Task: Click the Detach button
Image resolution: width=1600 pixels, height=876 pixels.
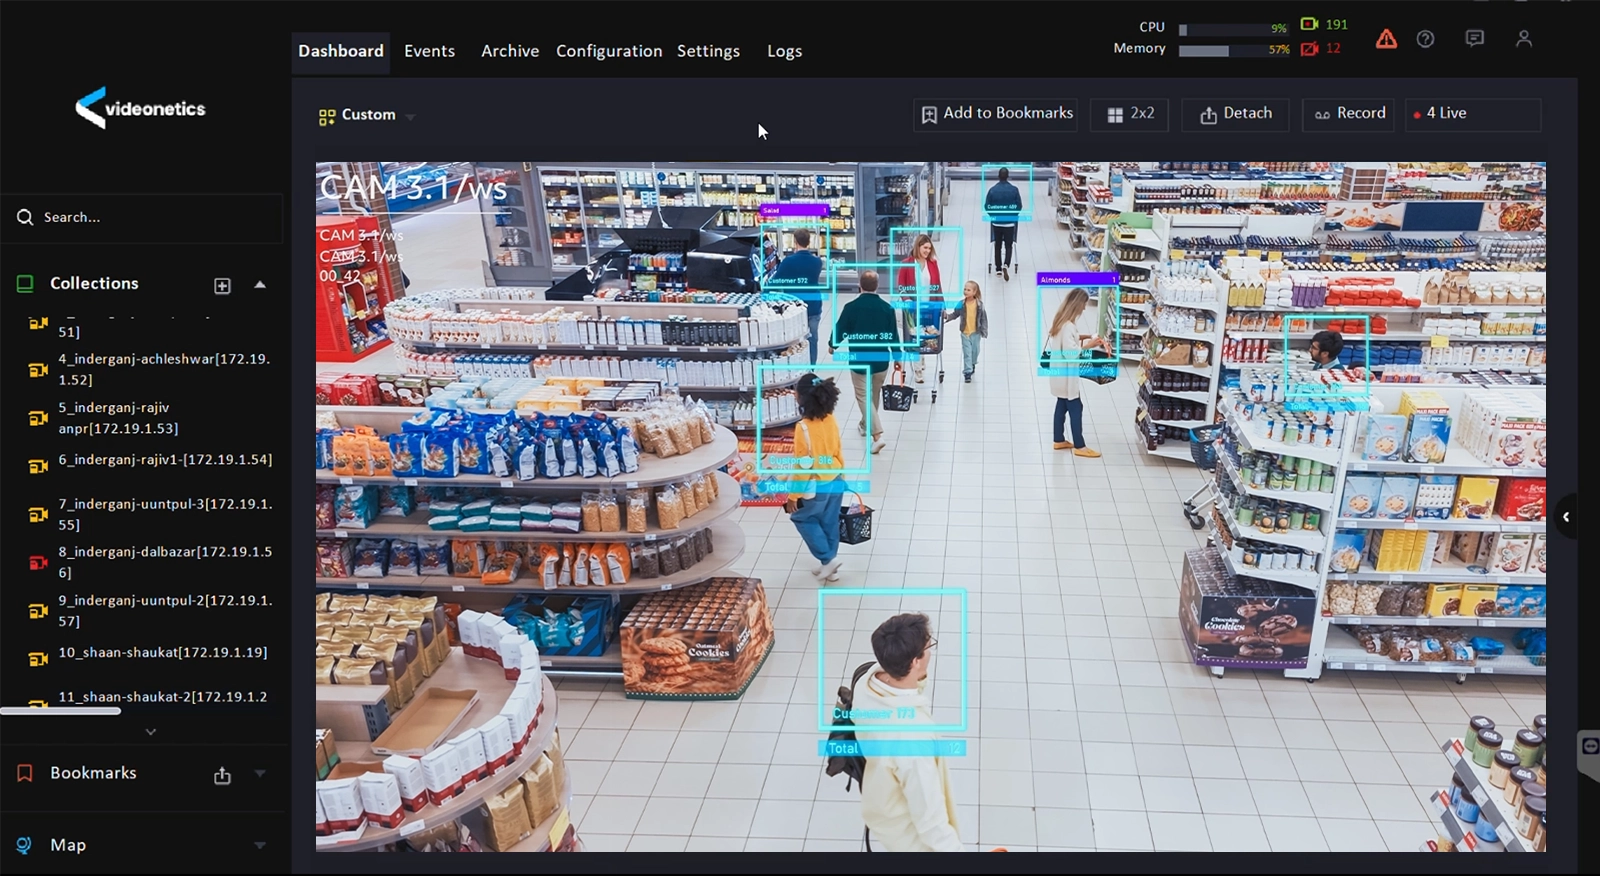Action: click(1236, 114)
